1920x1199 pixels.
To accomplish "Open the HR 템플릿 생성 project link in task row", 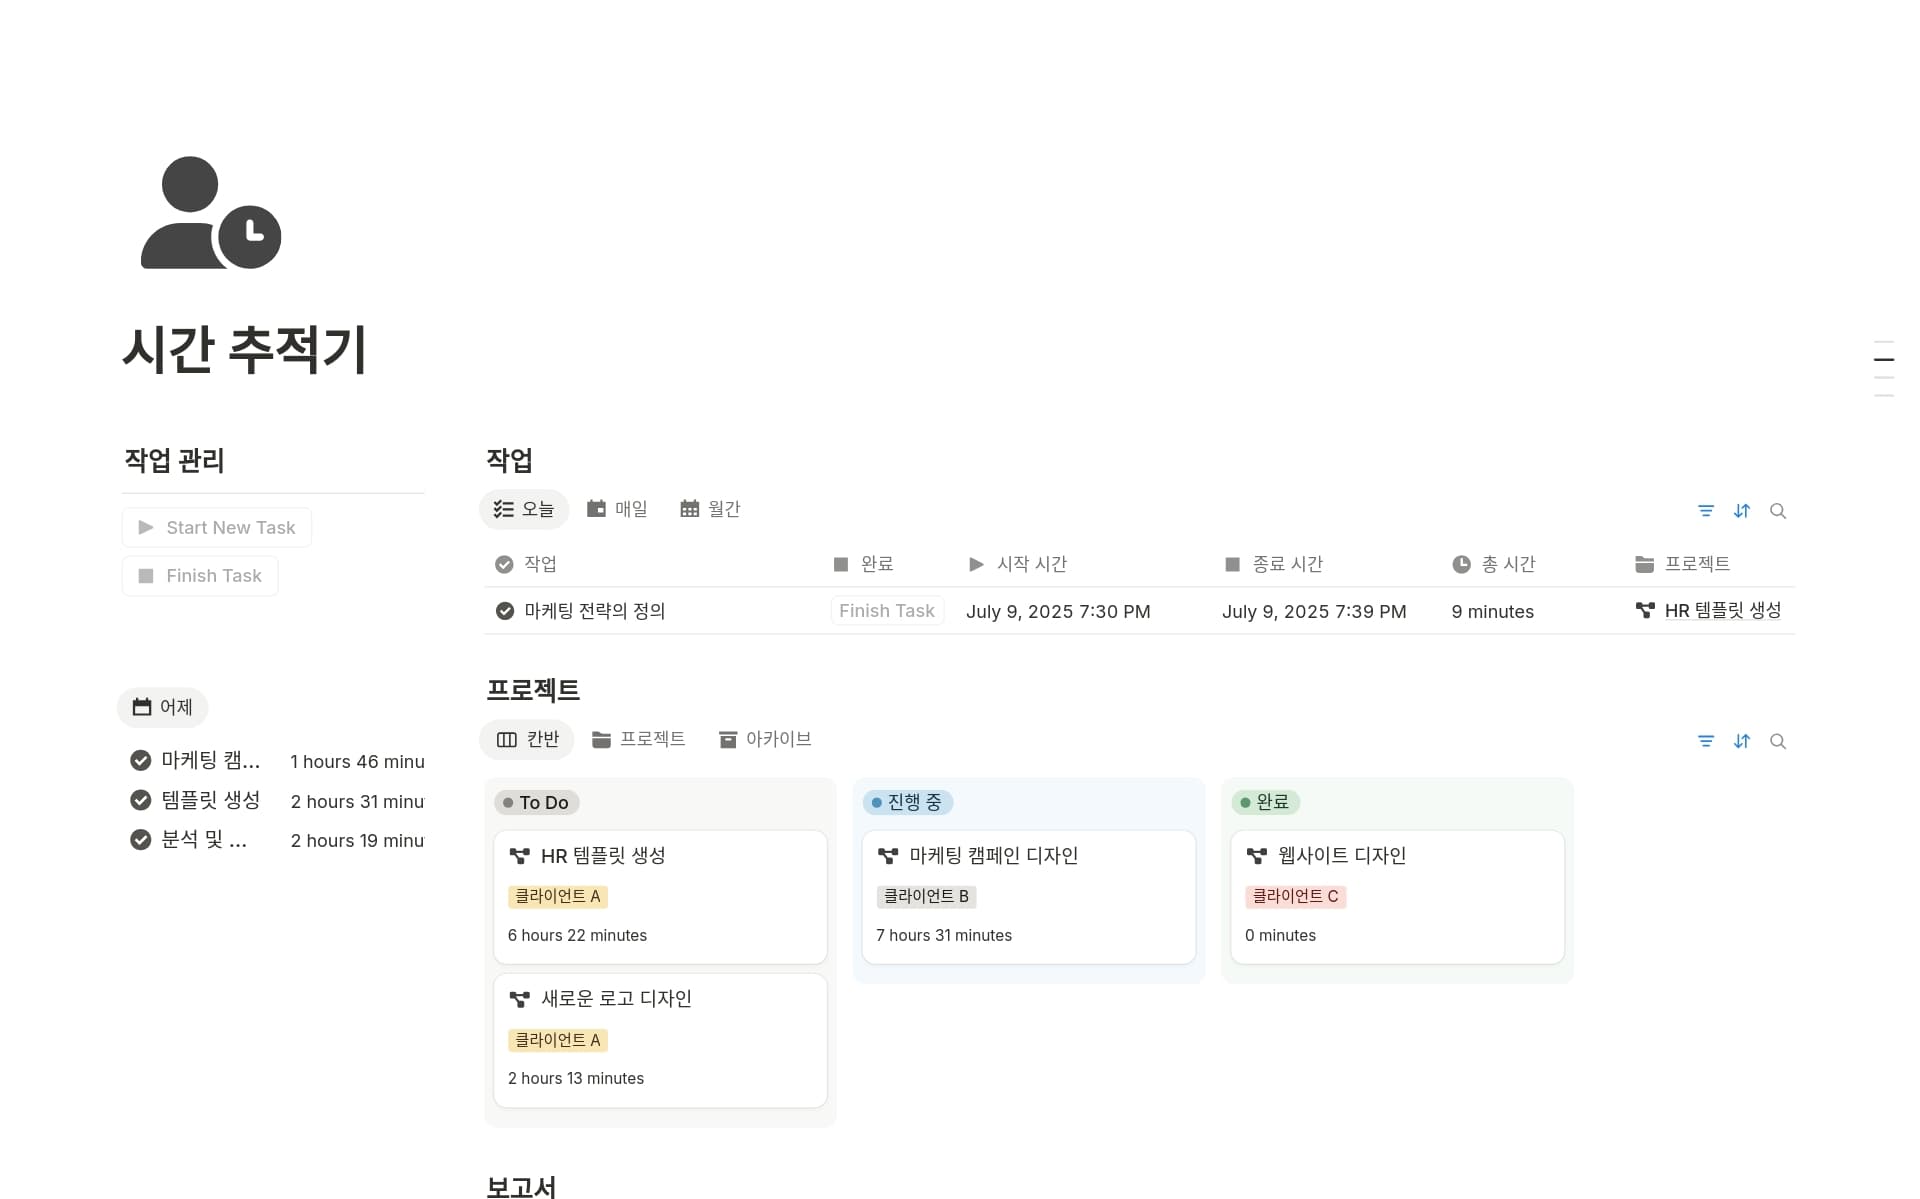I will click(x=1721, y=611).
